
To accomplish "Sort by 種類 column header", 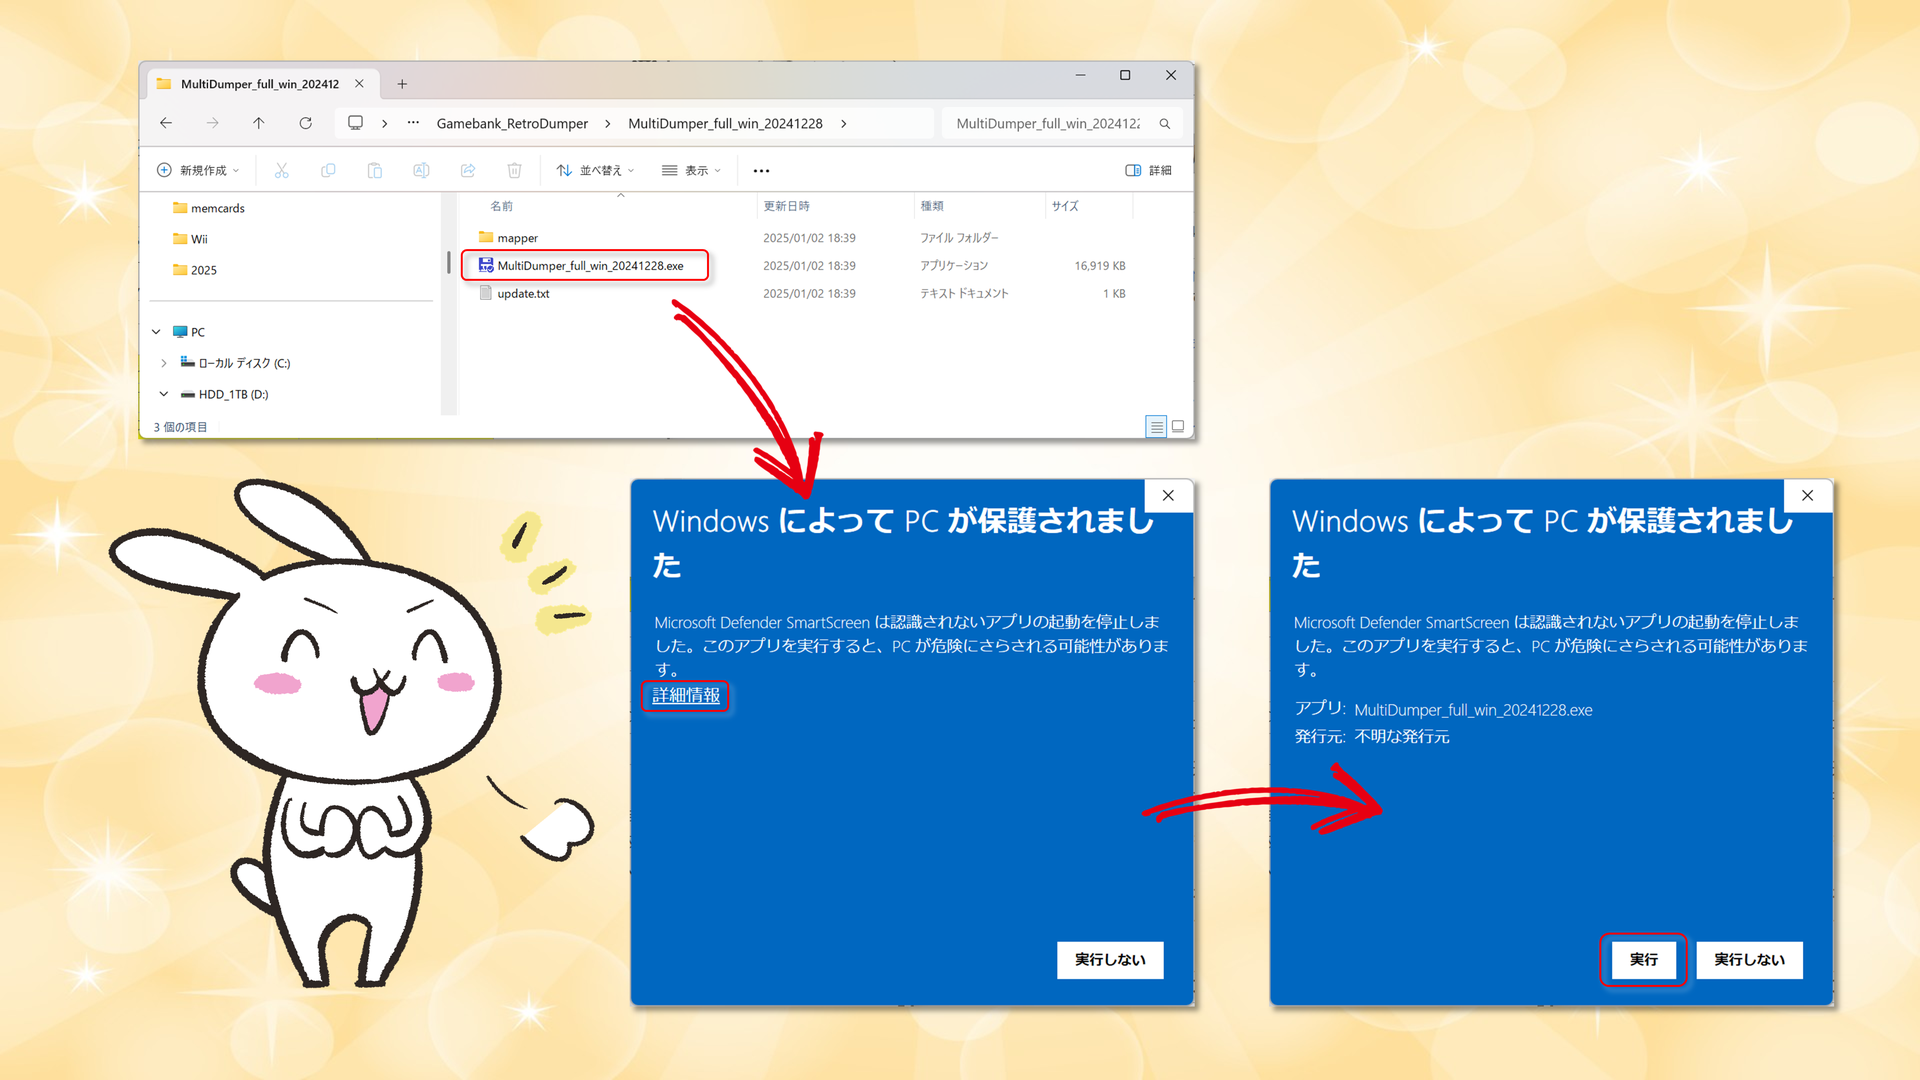I will [932, 206].
